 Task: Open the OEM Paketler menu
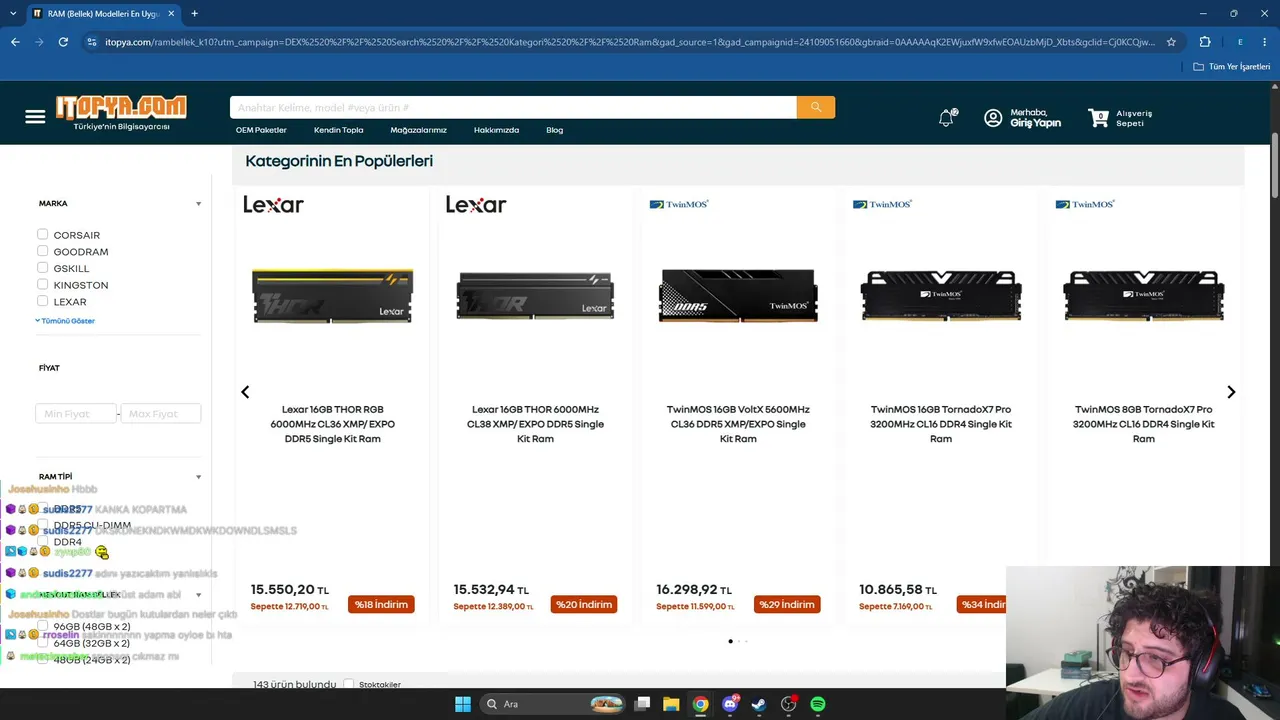261,130
